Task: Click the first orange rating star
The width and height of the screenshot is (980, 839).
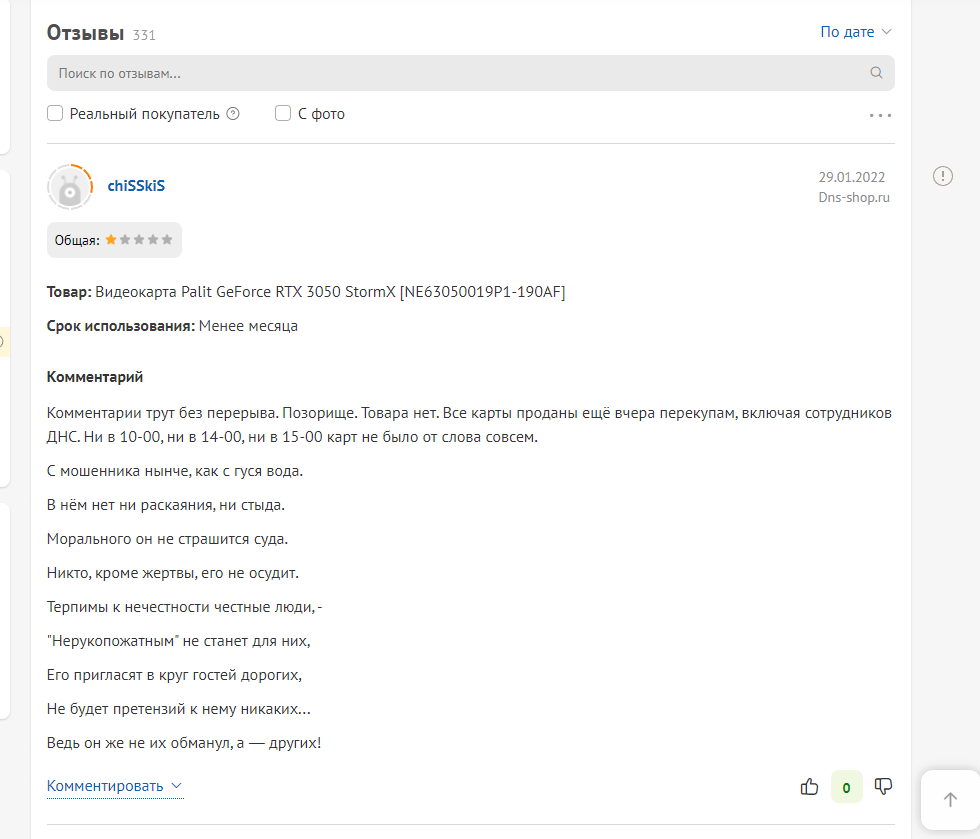Action: (x=111, y=239)
